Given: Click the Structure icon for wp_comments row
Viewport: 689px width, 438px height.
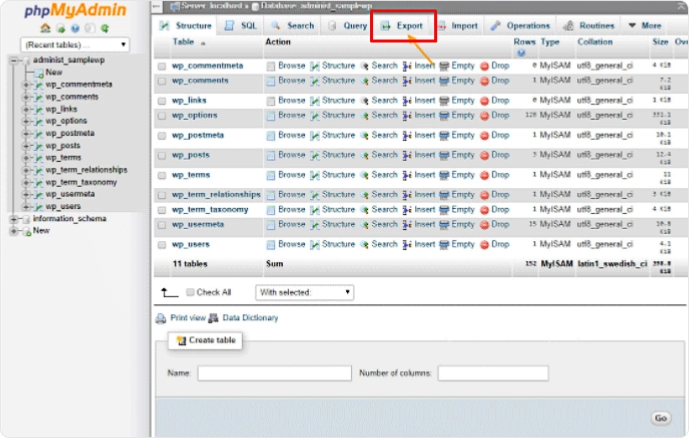Looking at the screenshot, I should [315, 81].
